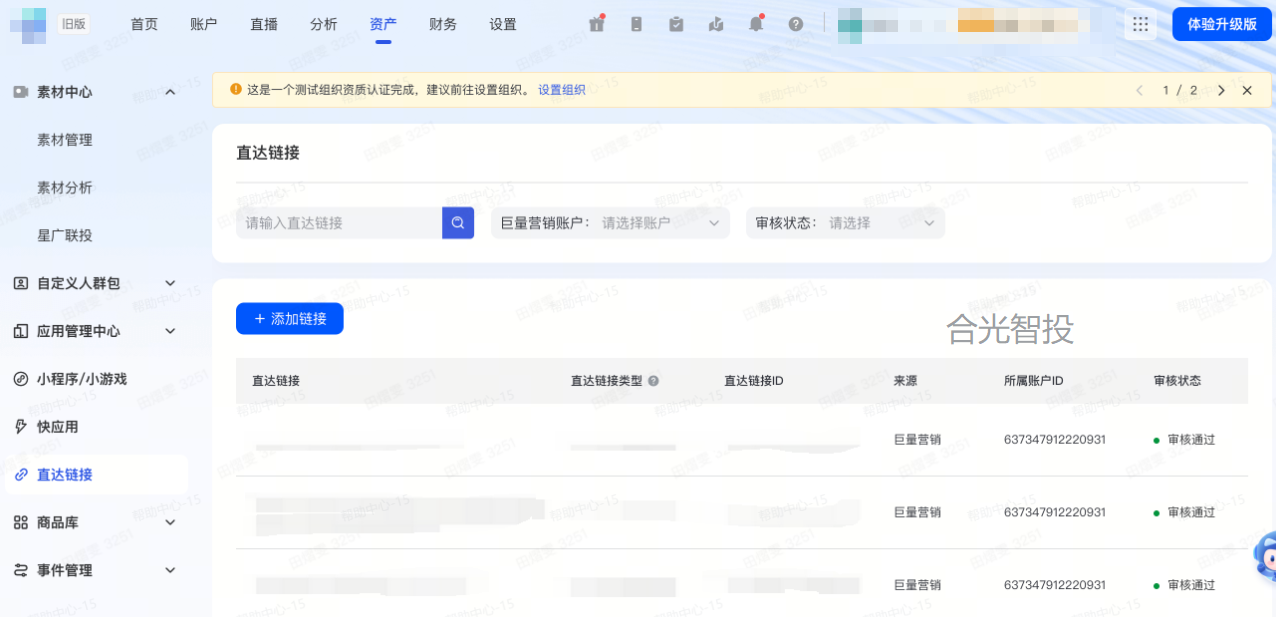Click the 自定义人群包 icon in sidebar

click(20, 283)
